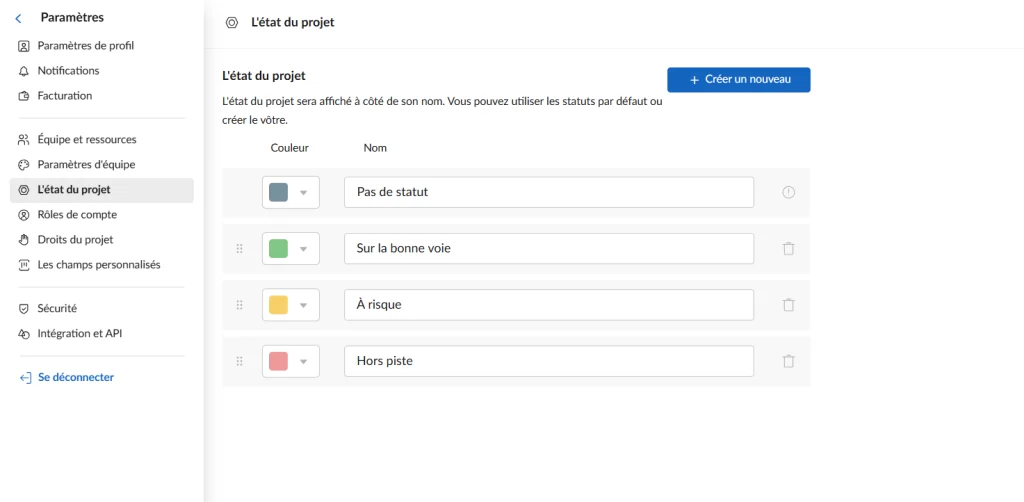Click the drag handle of Hors piste row
Screen dimensions: 1024x502
[x=239, y=361]
